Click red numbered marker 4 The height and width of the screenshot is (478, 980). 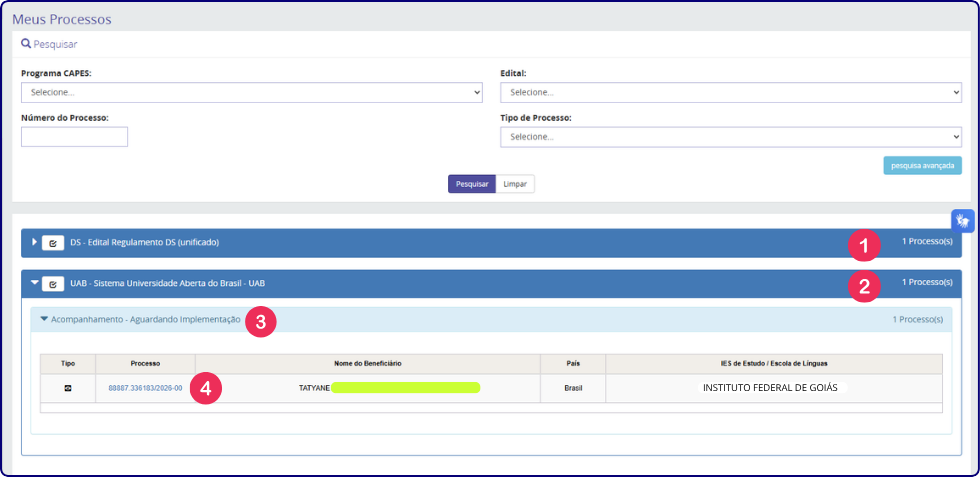point(206,388)
